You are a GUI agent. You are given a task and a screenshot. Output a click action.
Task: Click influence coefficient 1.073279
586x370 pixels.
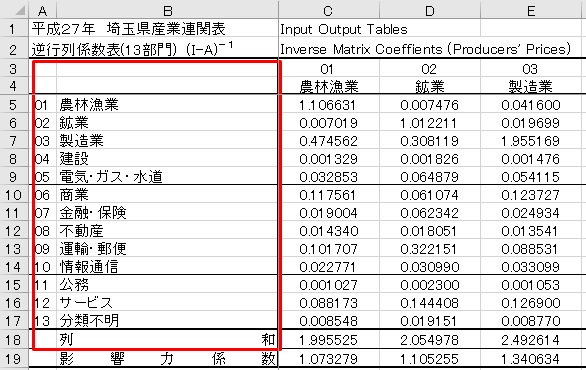click(329, 359)
